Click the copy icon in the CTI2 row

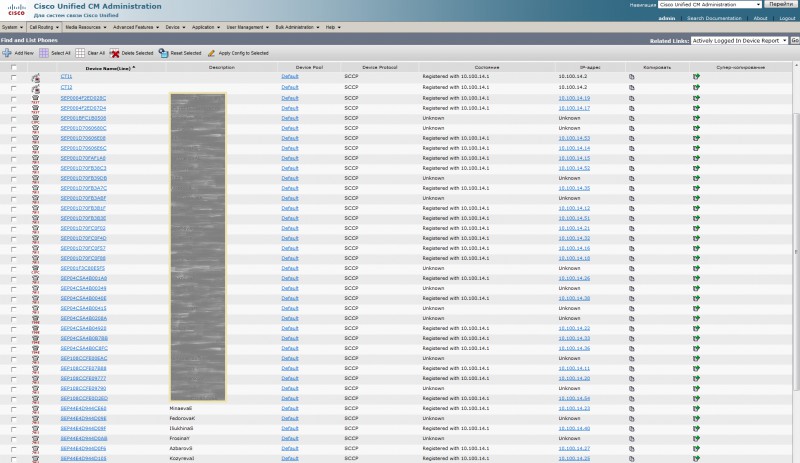point(632,87)
